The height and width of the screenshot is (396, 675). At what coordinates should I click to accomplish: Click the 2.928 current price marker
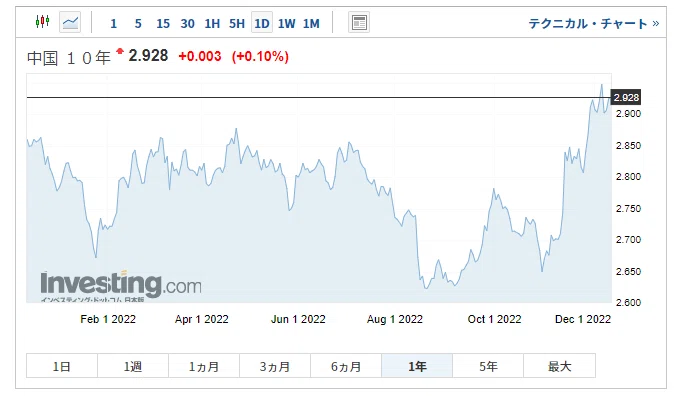(x=626, y=97)
